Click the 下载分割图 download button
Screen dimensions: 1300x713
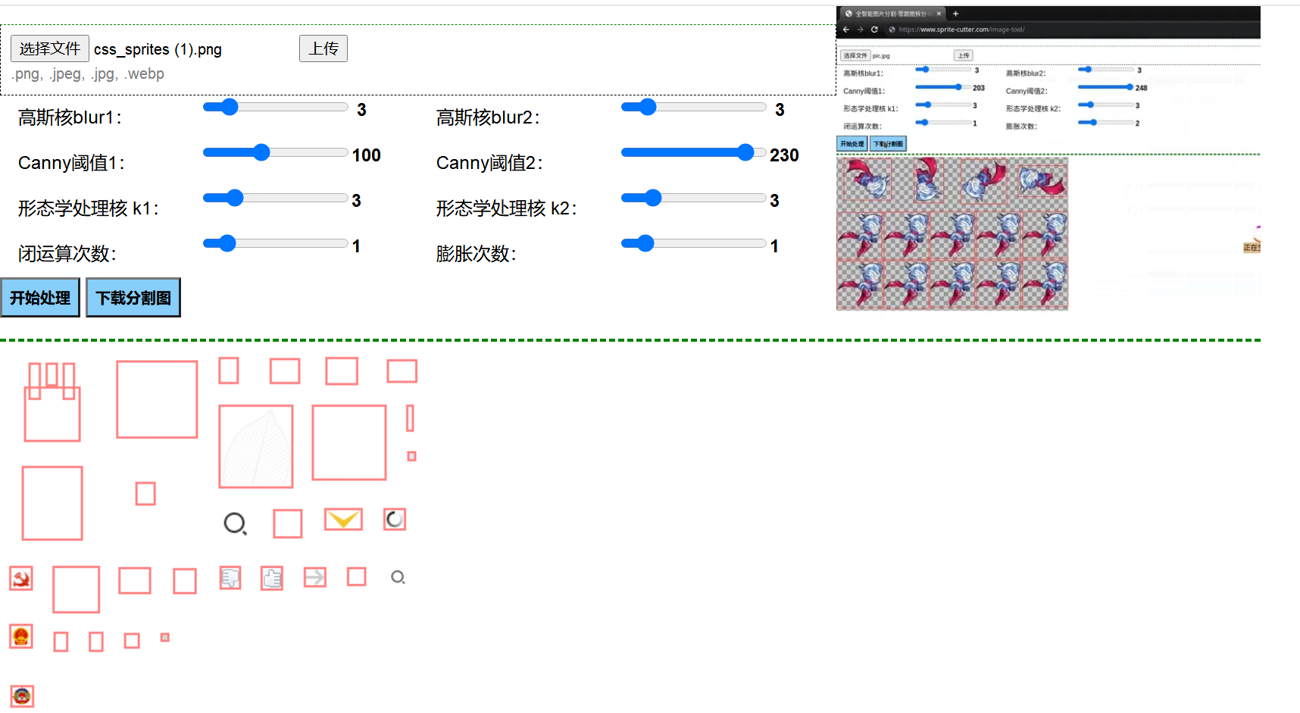click(133, 298)
